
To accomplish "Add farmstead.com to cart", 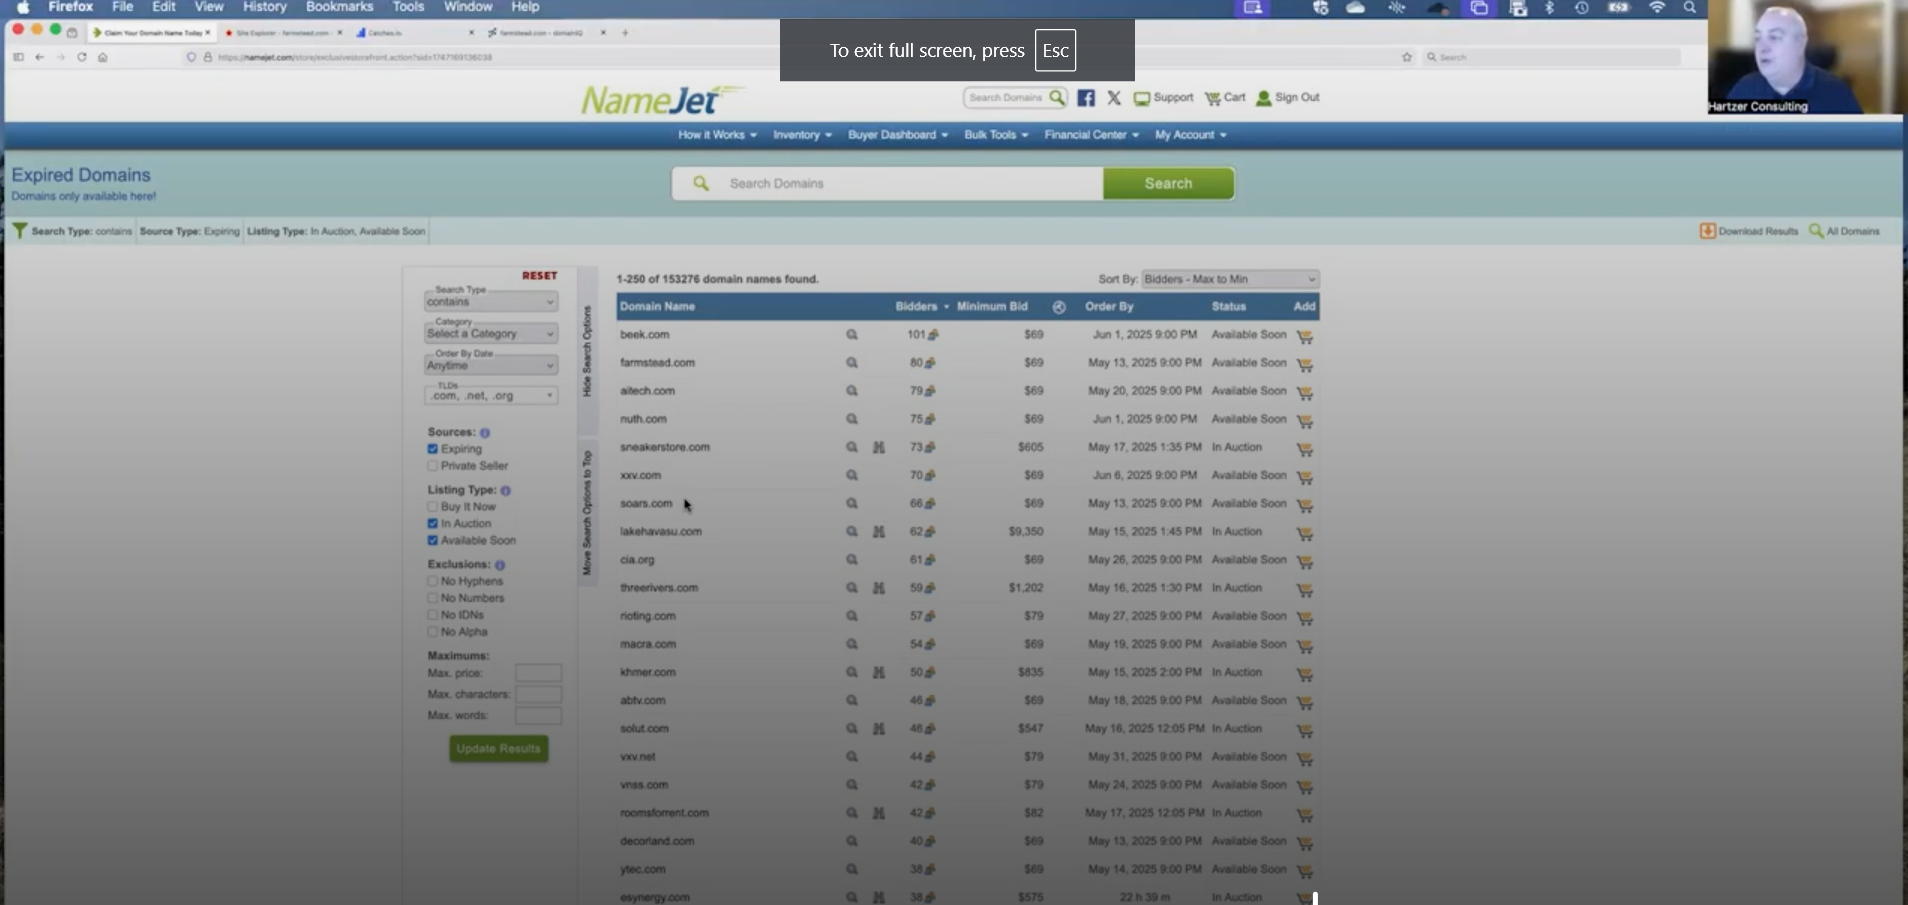I will click(1304, 364).
